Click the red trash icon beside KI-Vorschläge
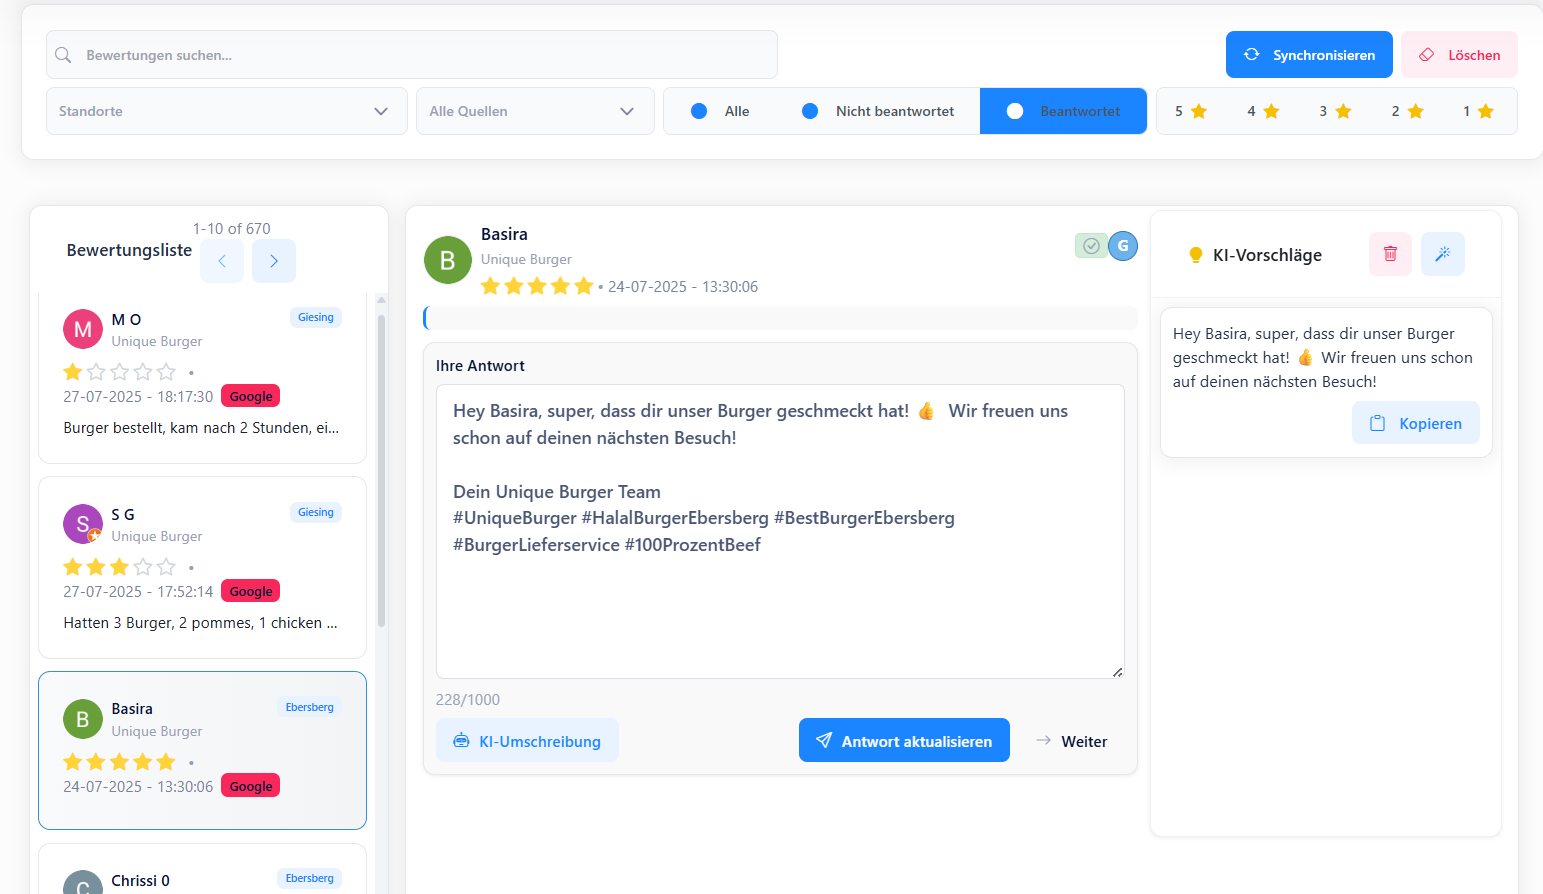This screenshot has height=894, width=1543. point(1389,254)
